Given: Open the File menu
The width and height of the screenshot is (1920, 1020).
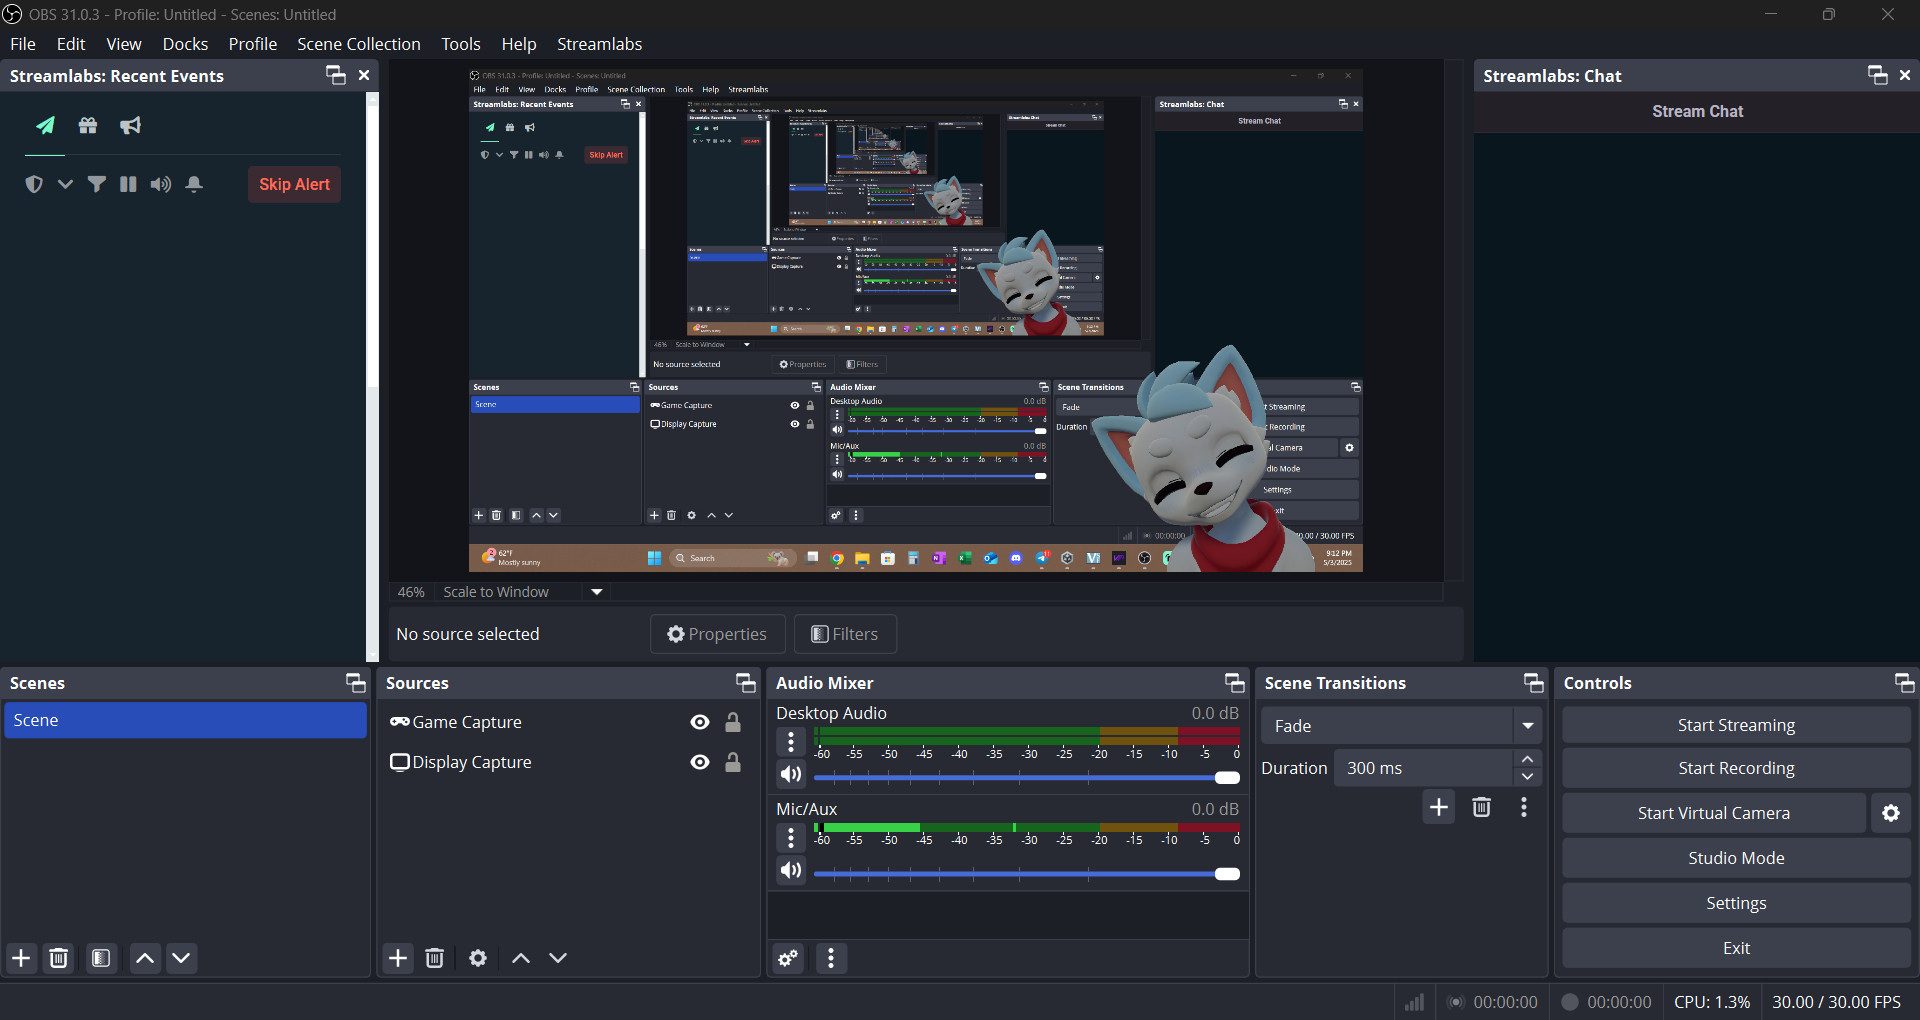Looking at the screenshot, I should point(23,44).
